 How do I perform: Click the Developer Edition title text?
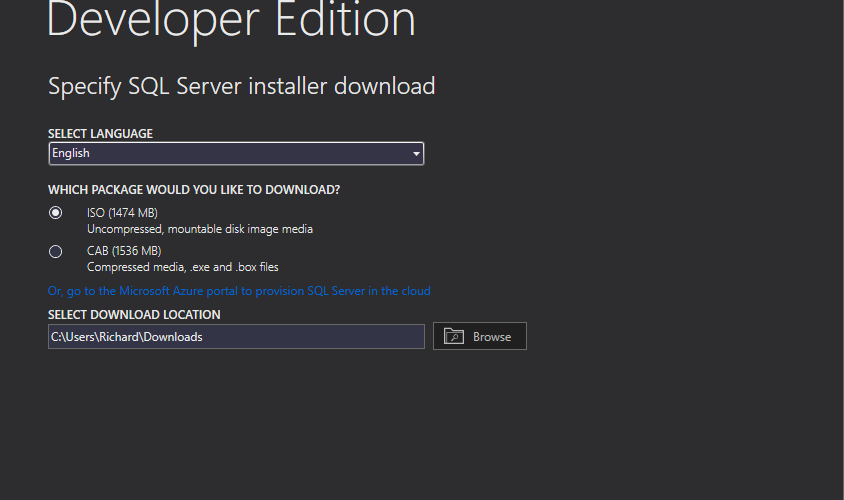point(231,22)
